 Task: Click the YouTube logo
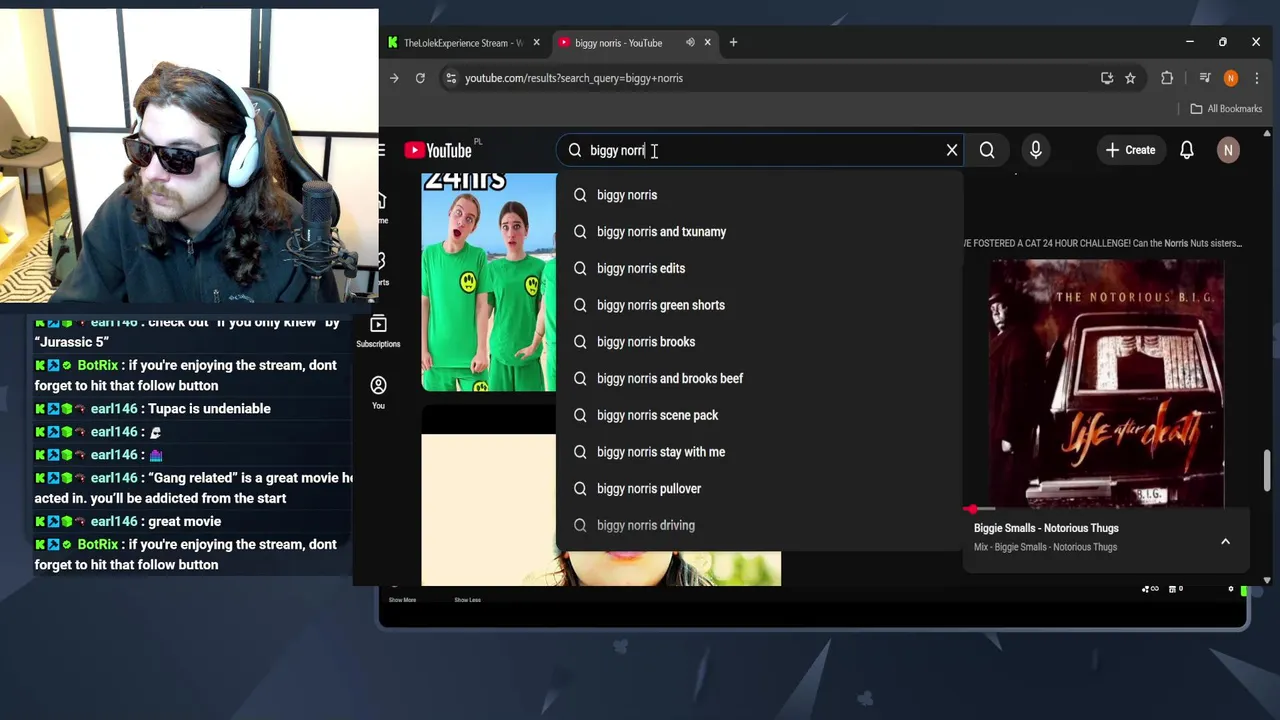[x=438, y=150]
